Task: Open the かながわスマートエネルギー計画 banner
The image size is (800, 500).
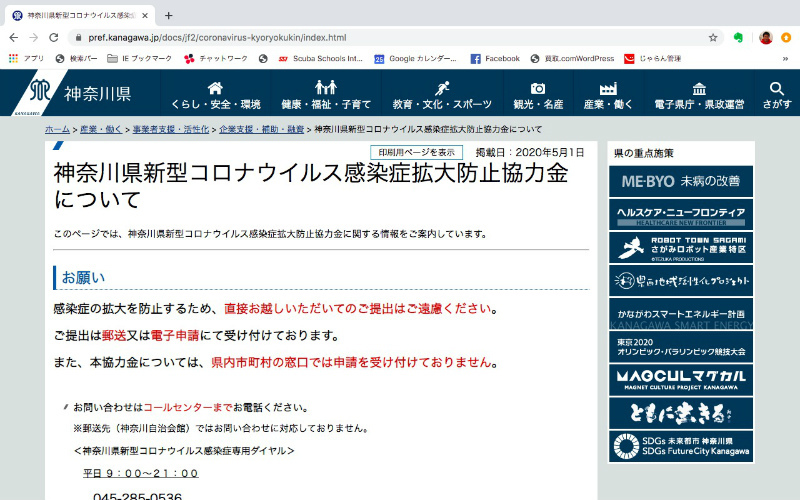Action: [x=681, y=314]
